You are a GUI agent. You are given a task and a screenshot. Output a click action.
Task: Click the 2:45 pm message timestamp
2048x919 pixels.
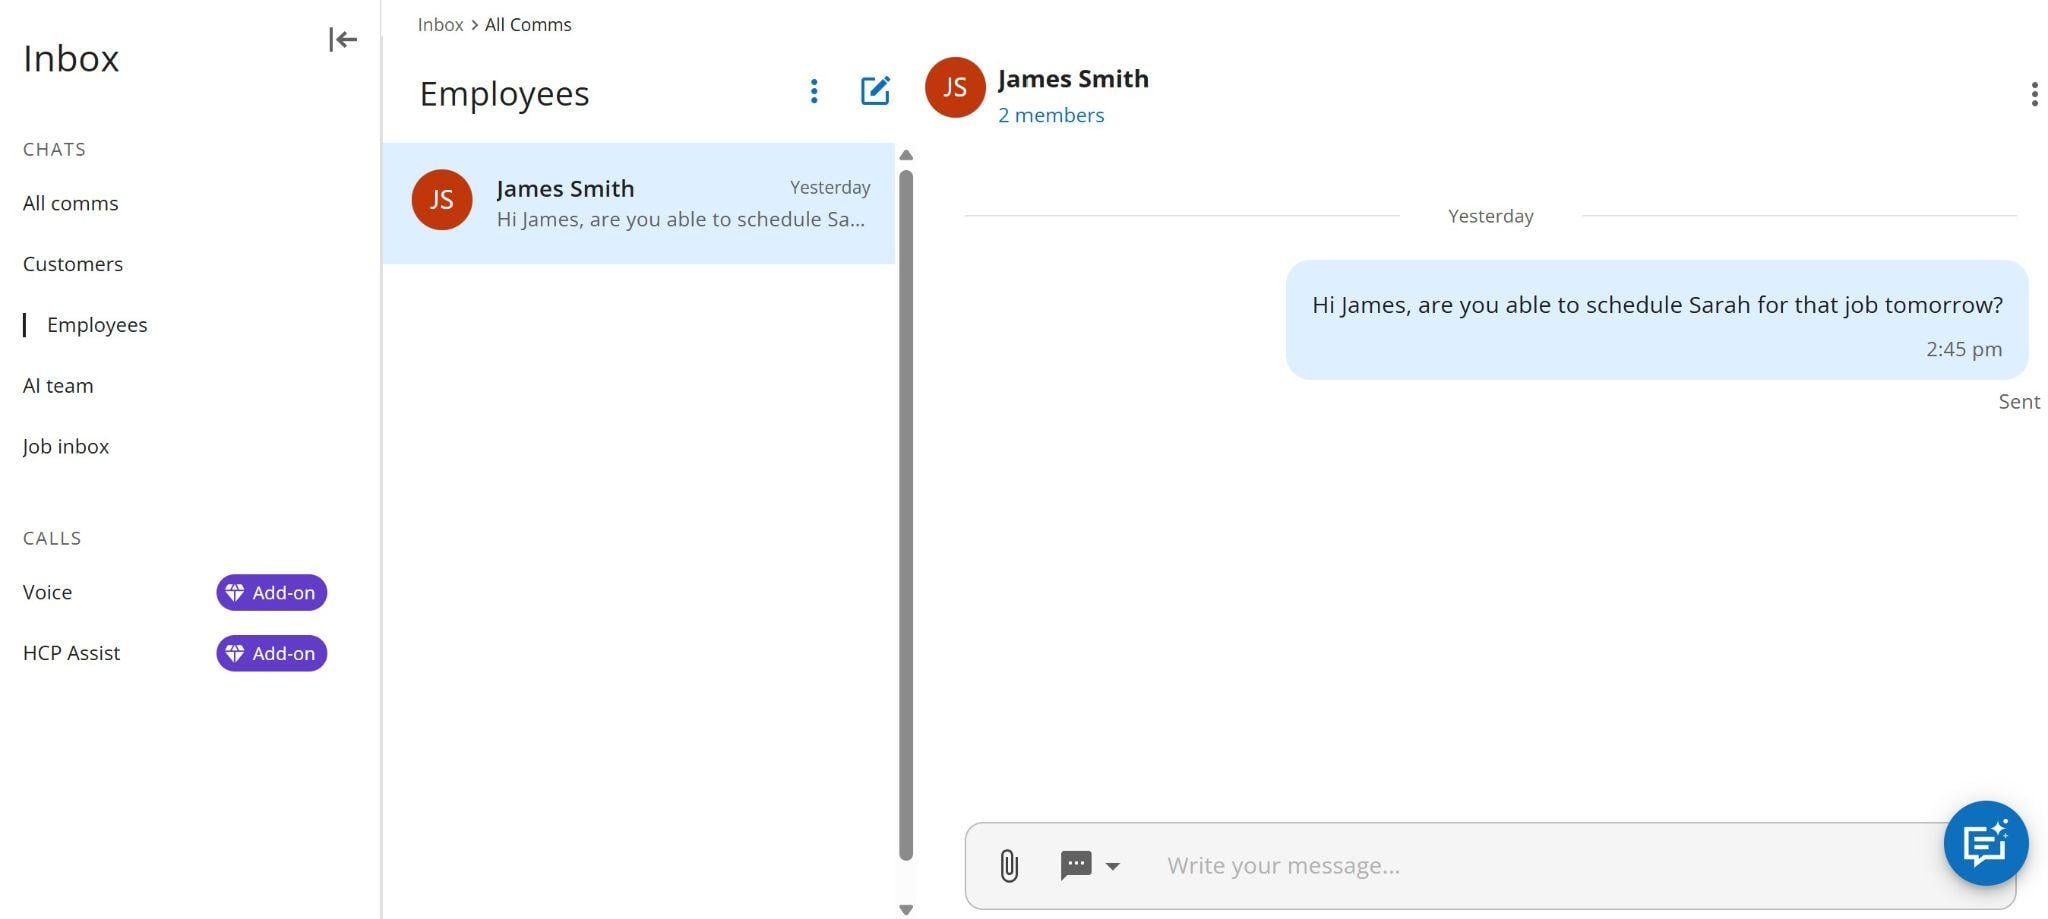click(1964, 349)
